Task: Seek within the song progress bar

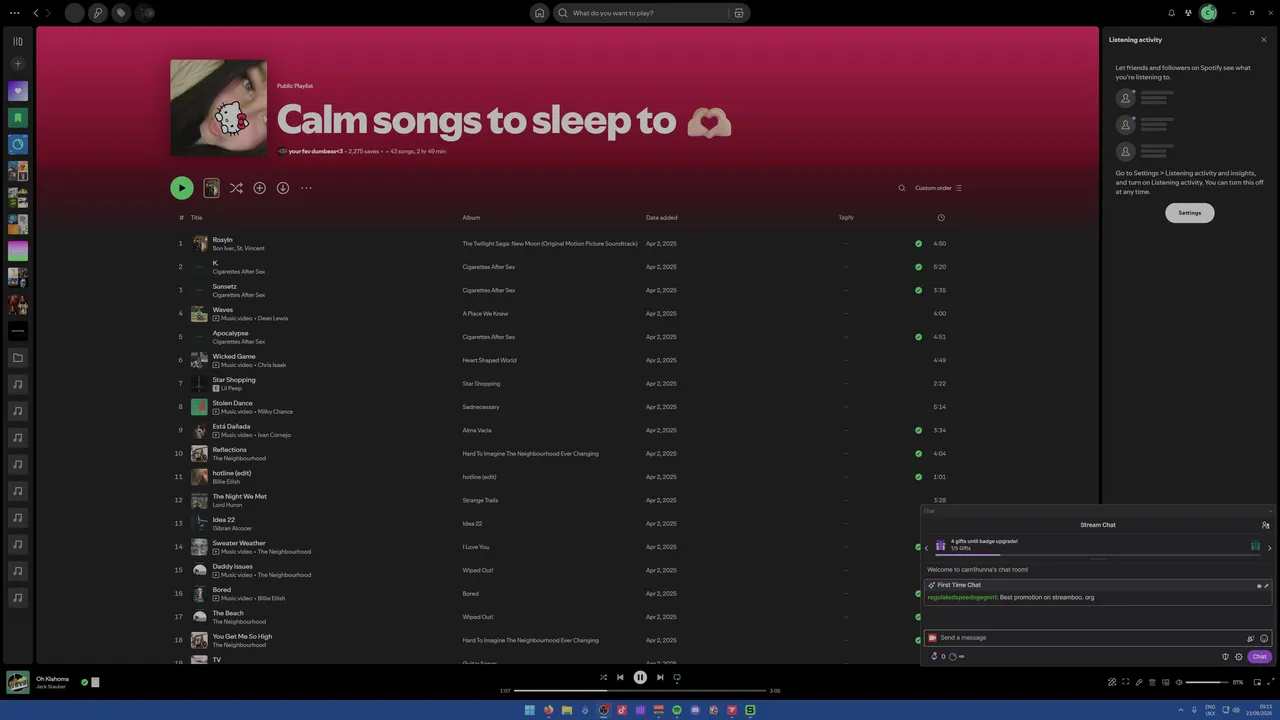Action: (x=640, y=690)
